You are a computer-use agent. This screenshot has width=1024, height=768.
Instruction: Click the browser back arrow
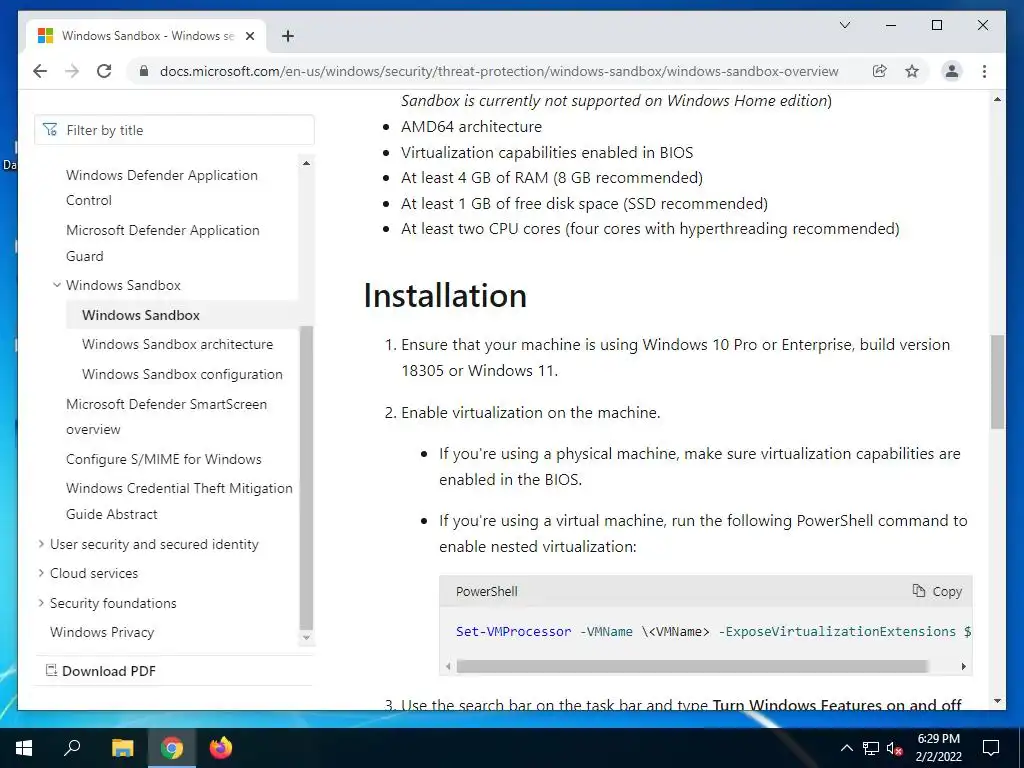40,71
